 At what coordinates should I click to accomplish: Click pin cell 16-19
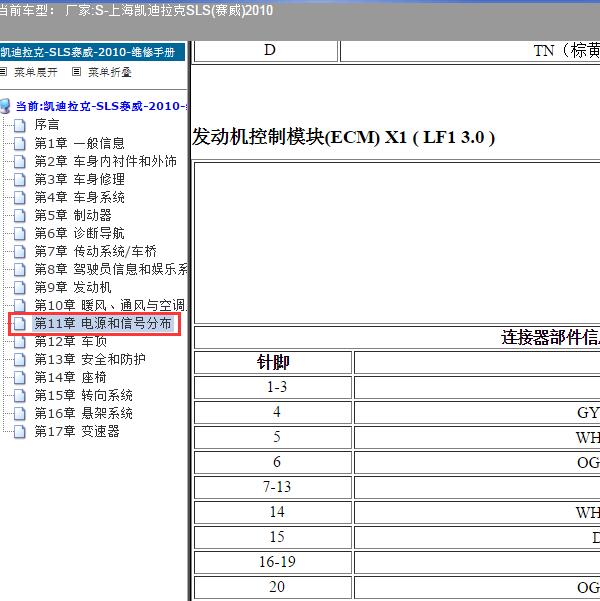[x=273, y=562]
